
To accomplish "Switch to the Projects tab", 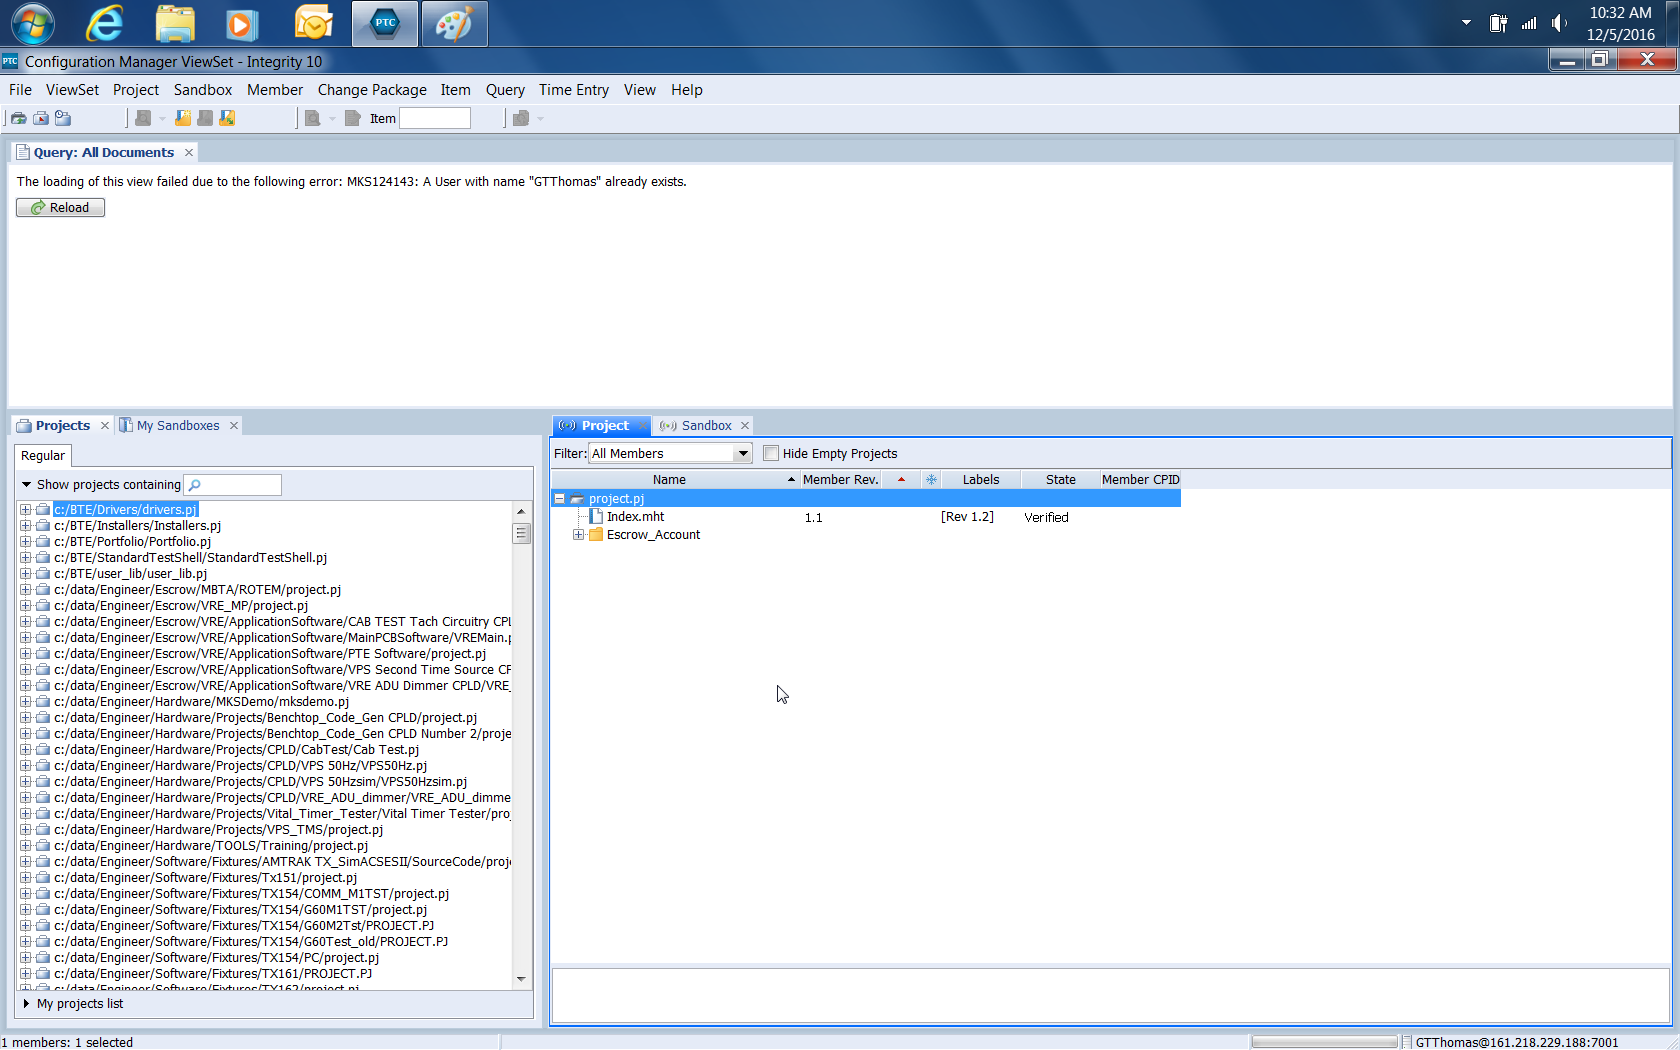I will click(62, 425).
